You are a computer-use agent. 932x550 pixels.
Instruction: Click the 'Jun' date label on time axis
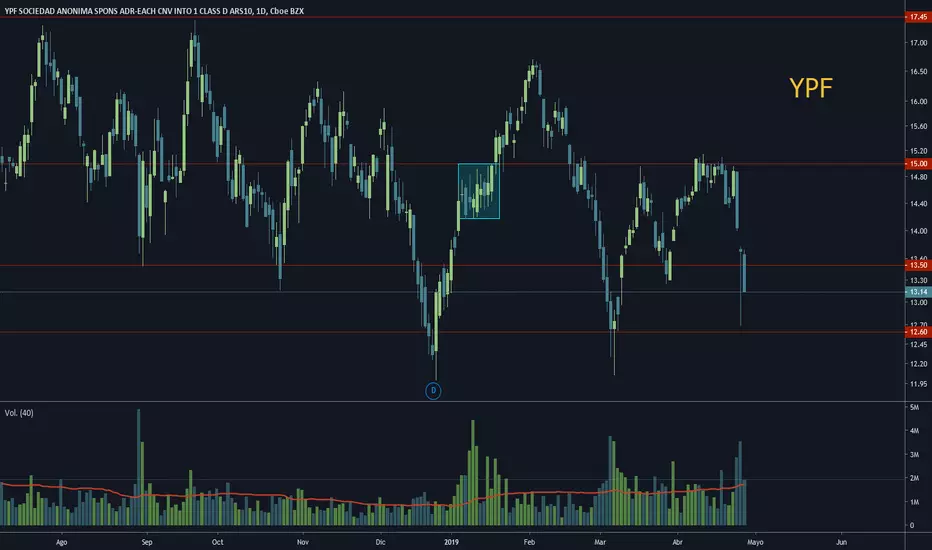841,542
